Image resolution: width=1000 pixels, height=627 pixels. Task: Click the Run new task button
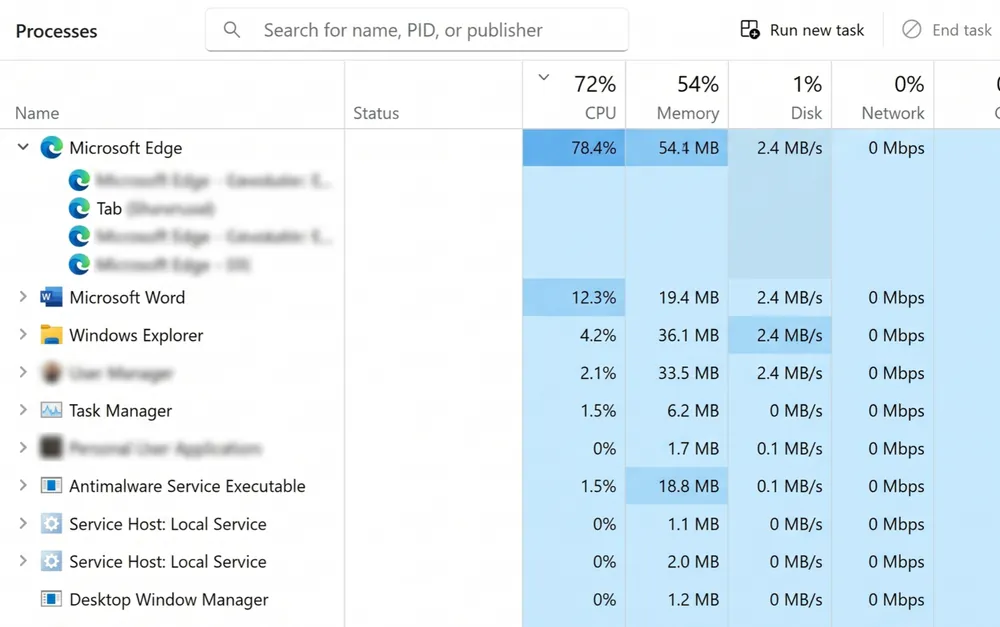802,30
